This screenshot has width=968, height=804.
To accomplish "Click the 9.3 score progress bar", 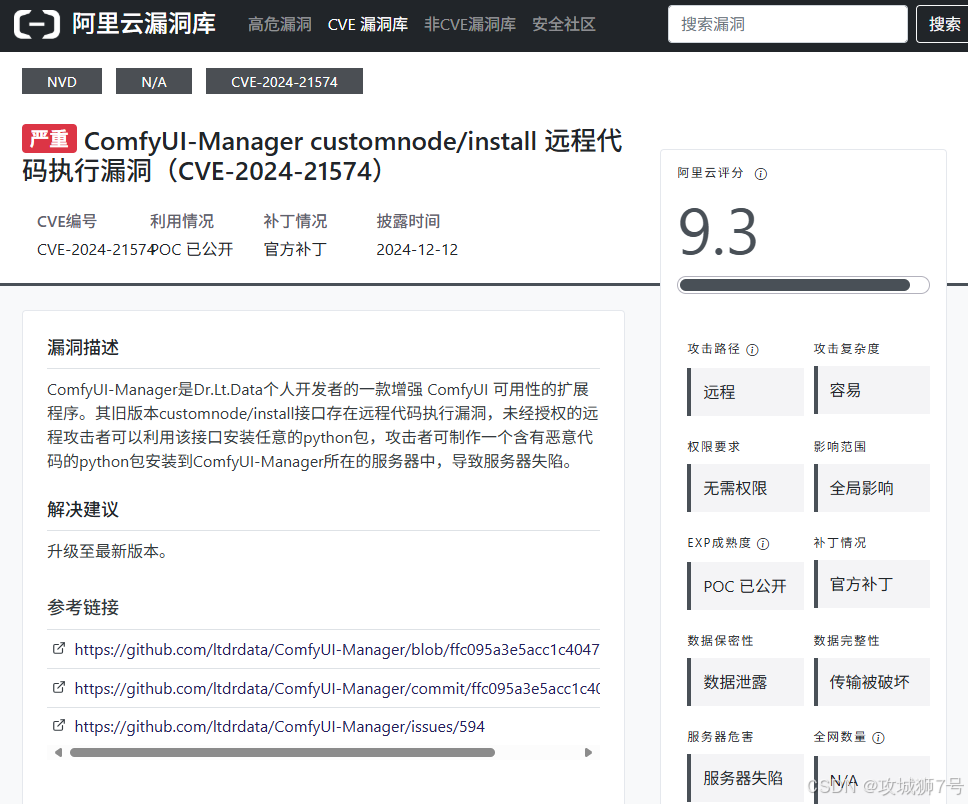I will tap(803, 285).
